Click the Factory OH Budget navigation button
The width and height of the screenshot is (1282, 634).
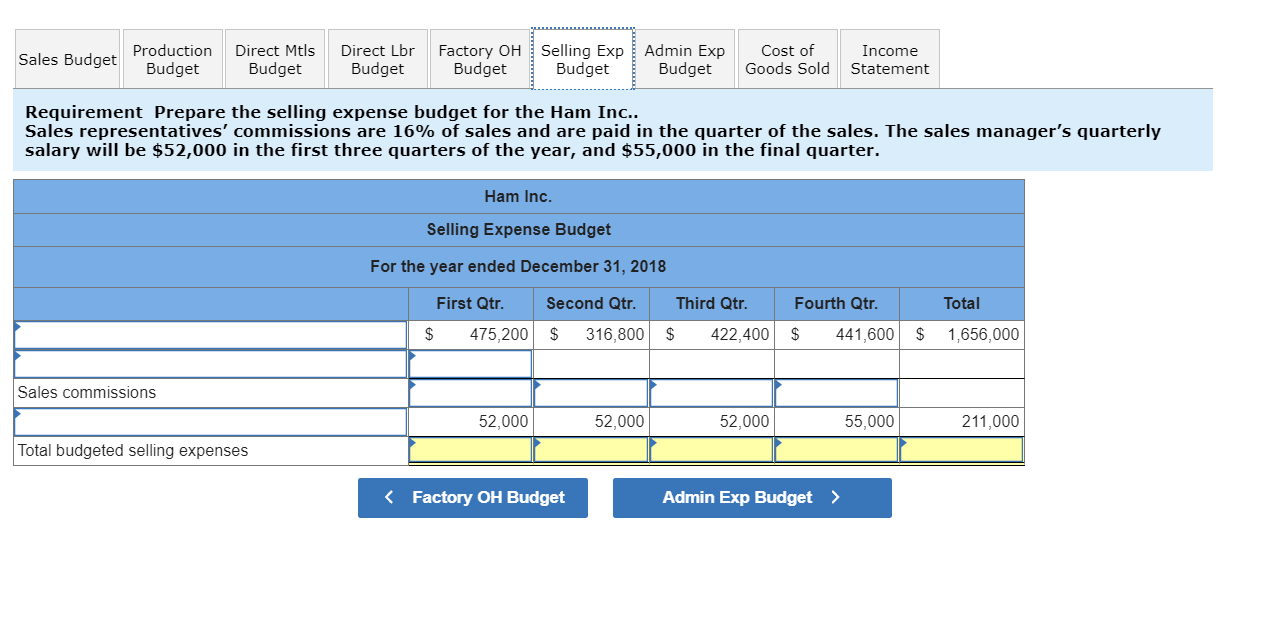click(x=473, y=497)
